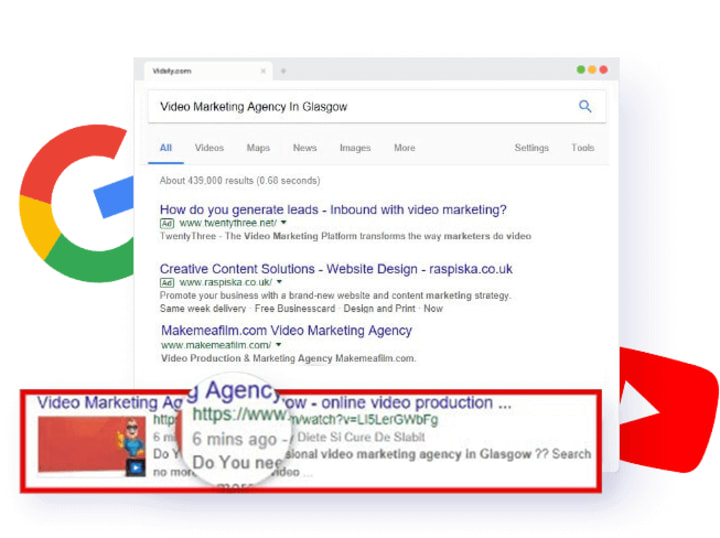Open a new tab with plus button
This screenshot has height=538, width=720.
283,71
